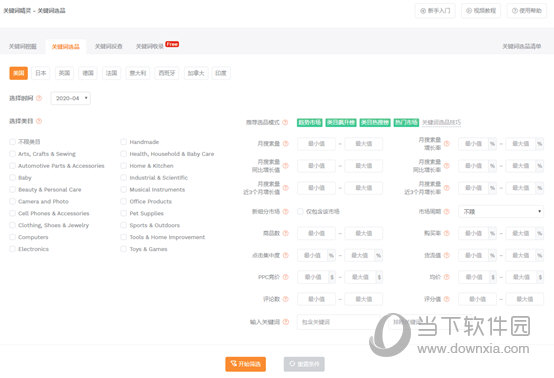Click help icon next to 评分值

tap(447, 299)
